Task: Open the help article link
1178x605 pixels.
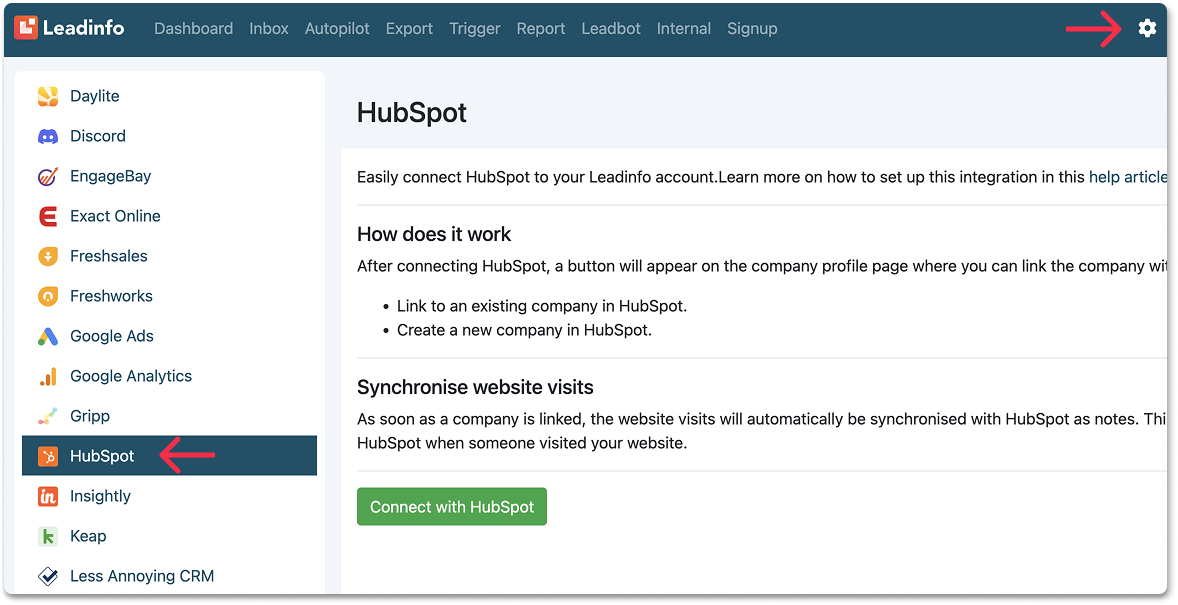Action: pyautogui.click(x=1128, y=177)
